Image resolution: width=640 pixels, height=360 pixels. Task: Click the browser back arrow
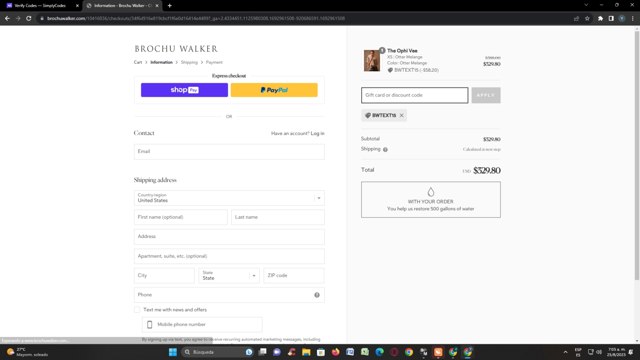(7, 18)
